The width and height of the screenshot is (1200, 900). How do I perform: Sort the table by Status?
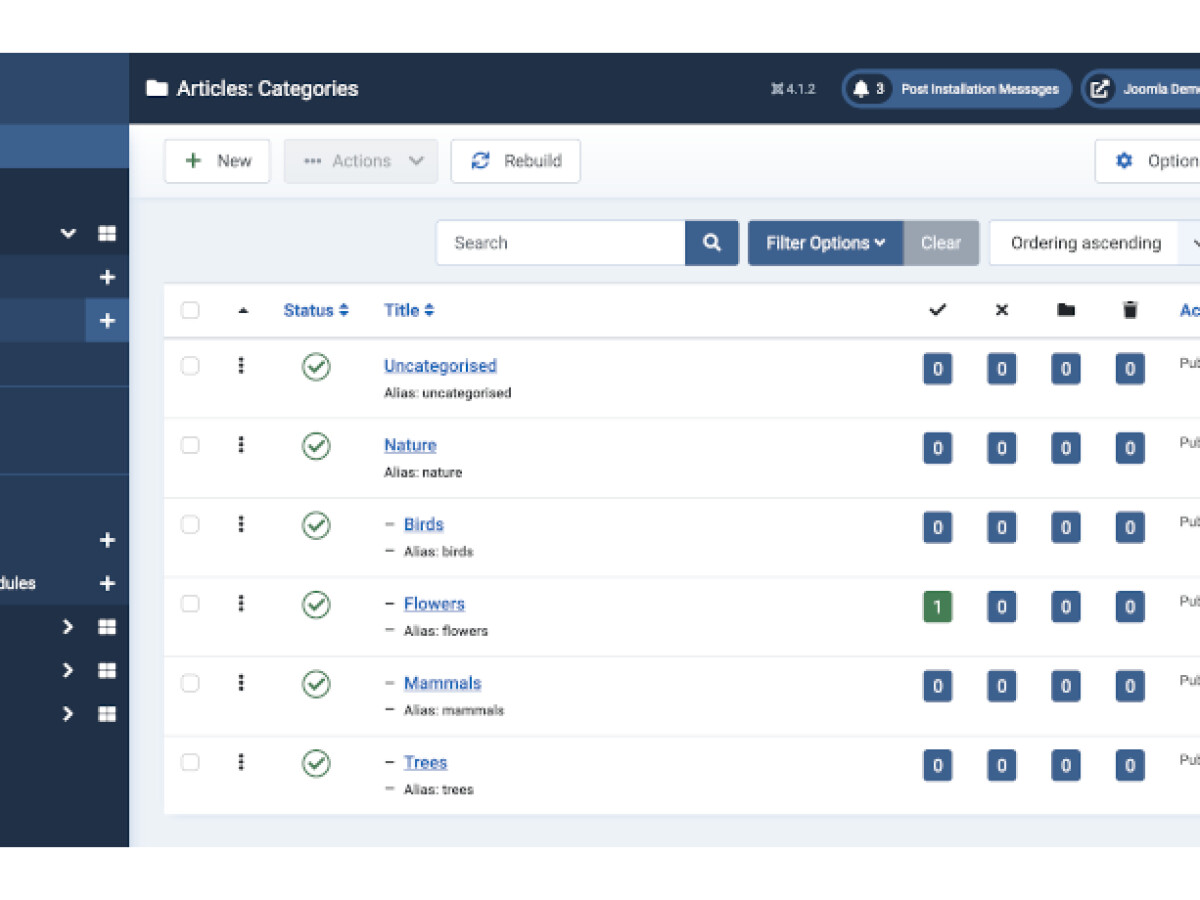click(316, 310)
